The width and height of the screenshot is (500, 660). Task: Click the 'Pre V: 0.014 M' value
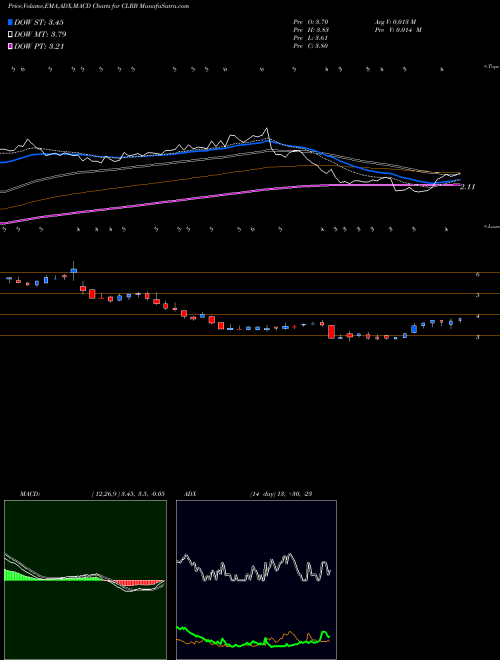pos(398,30)
